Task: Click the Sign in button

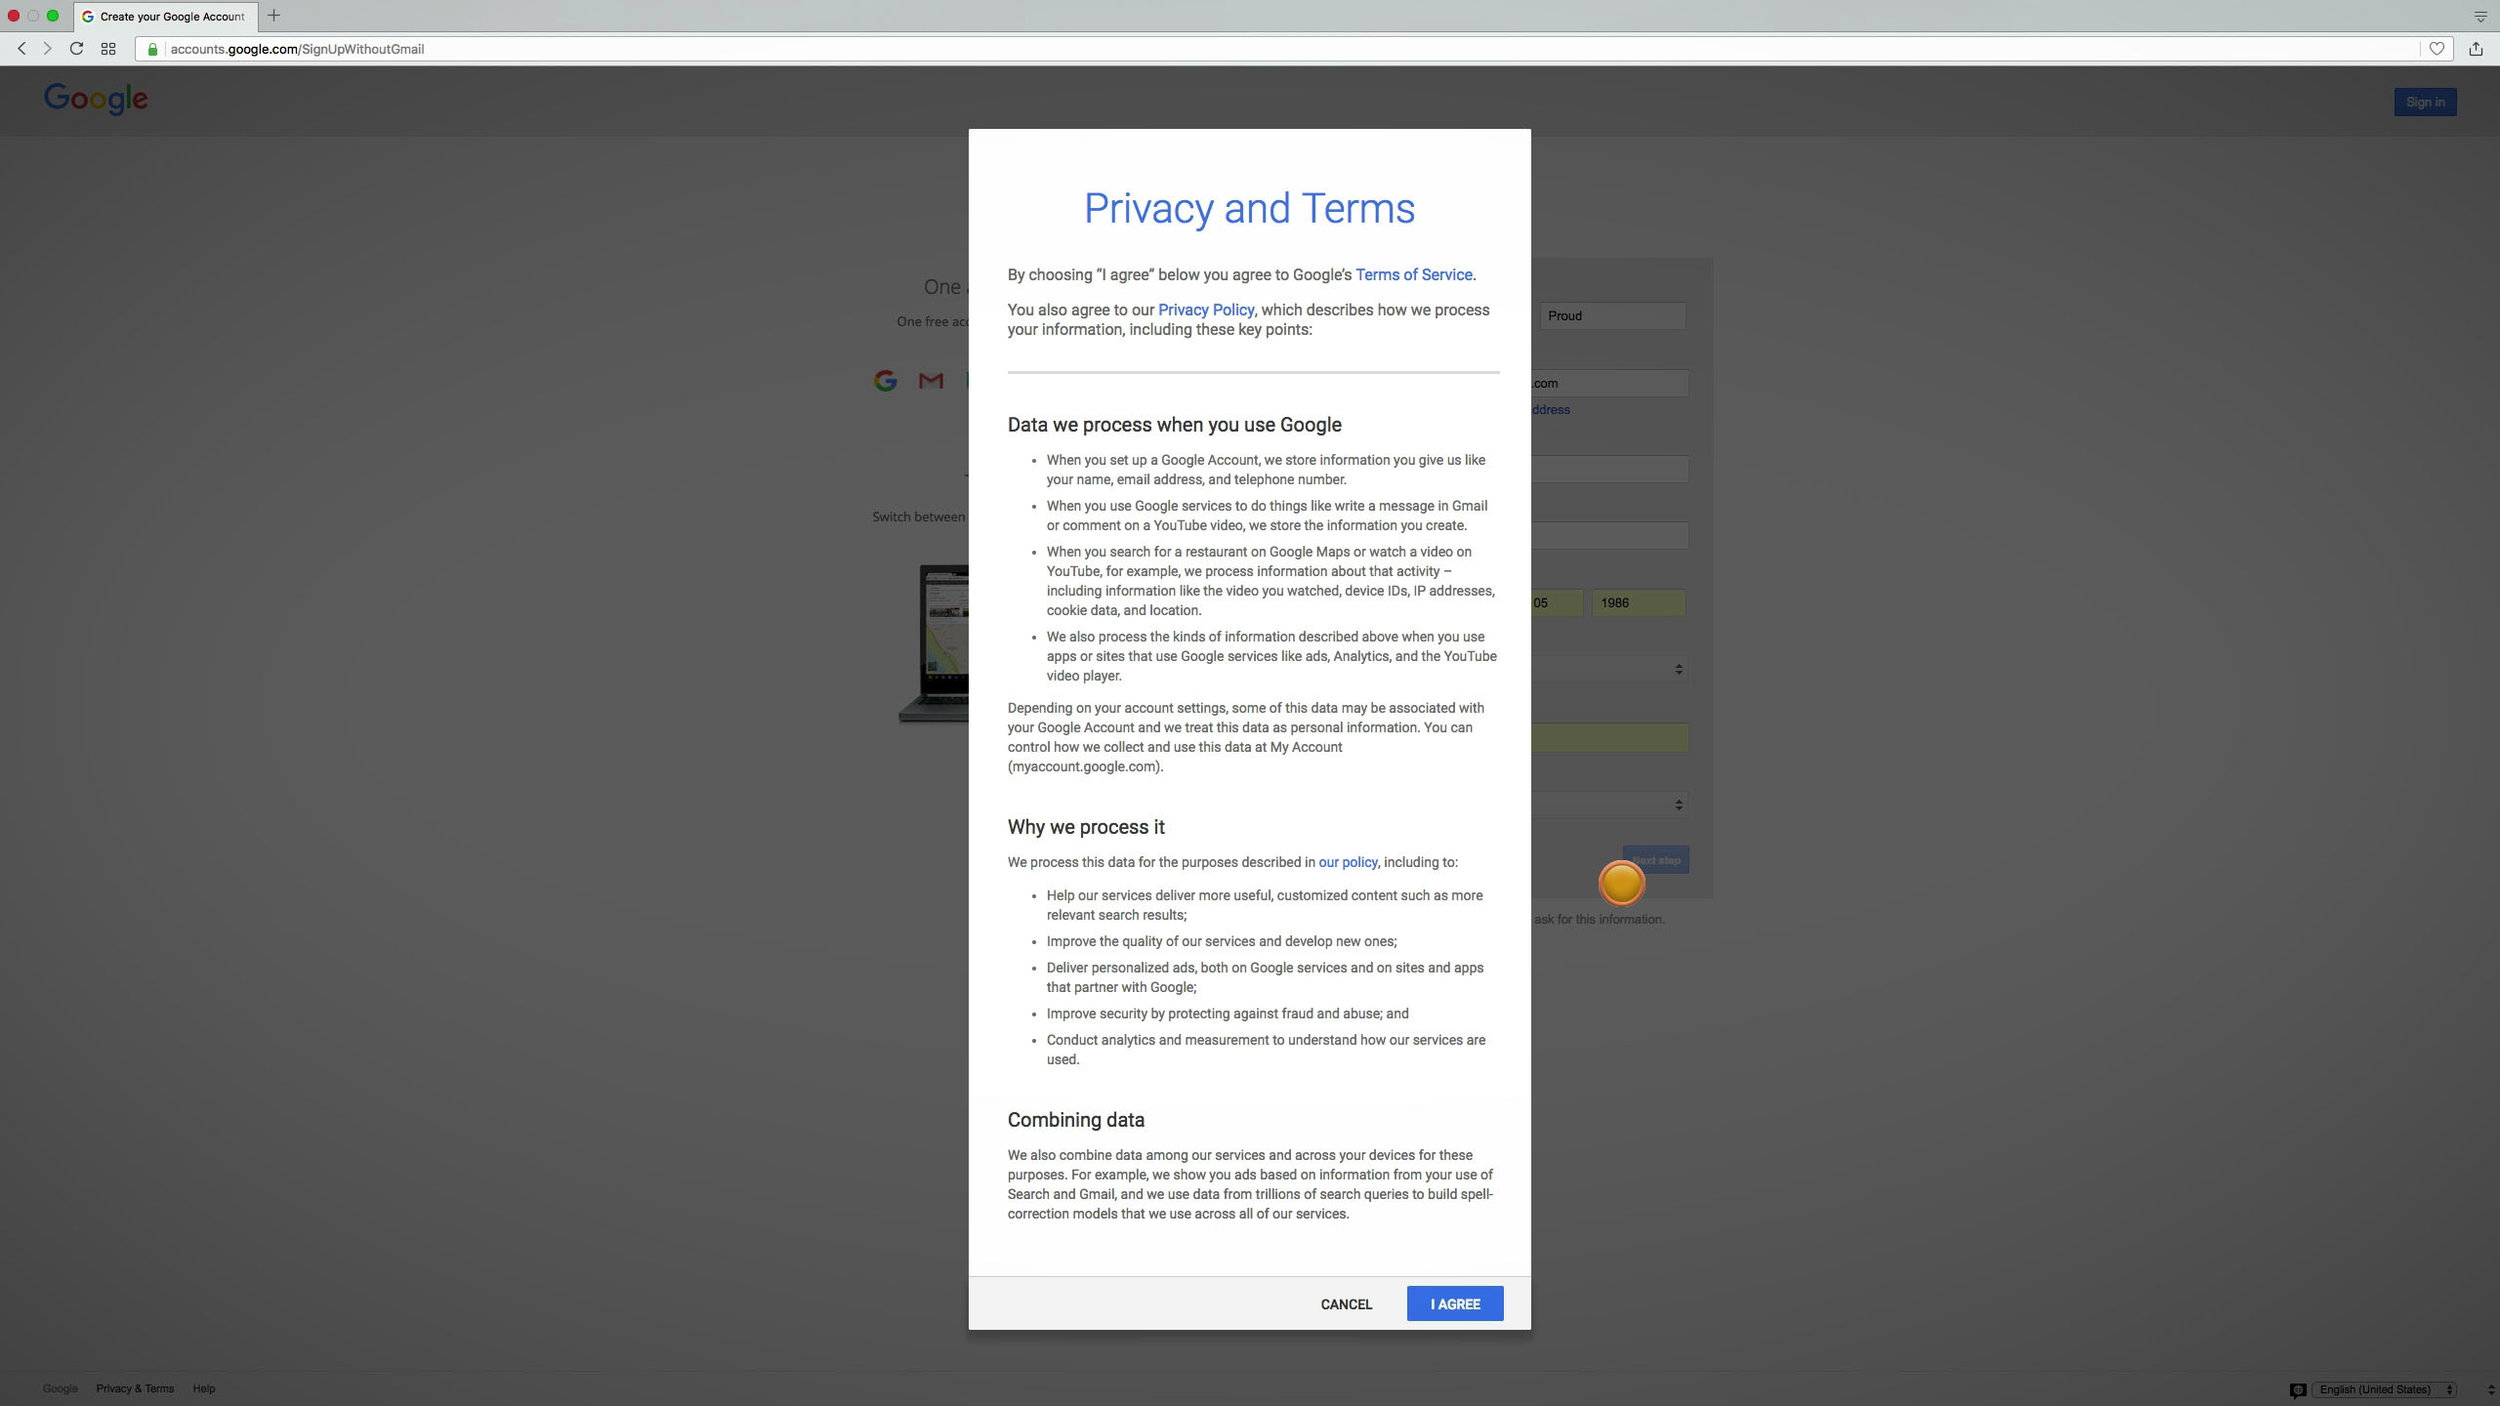Action: pos(2424,102)
